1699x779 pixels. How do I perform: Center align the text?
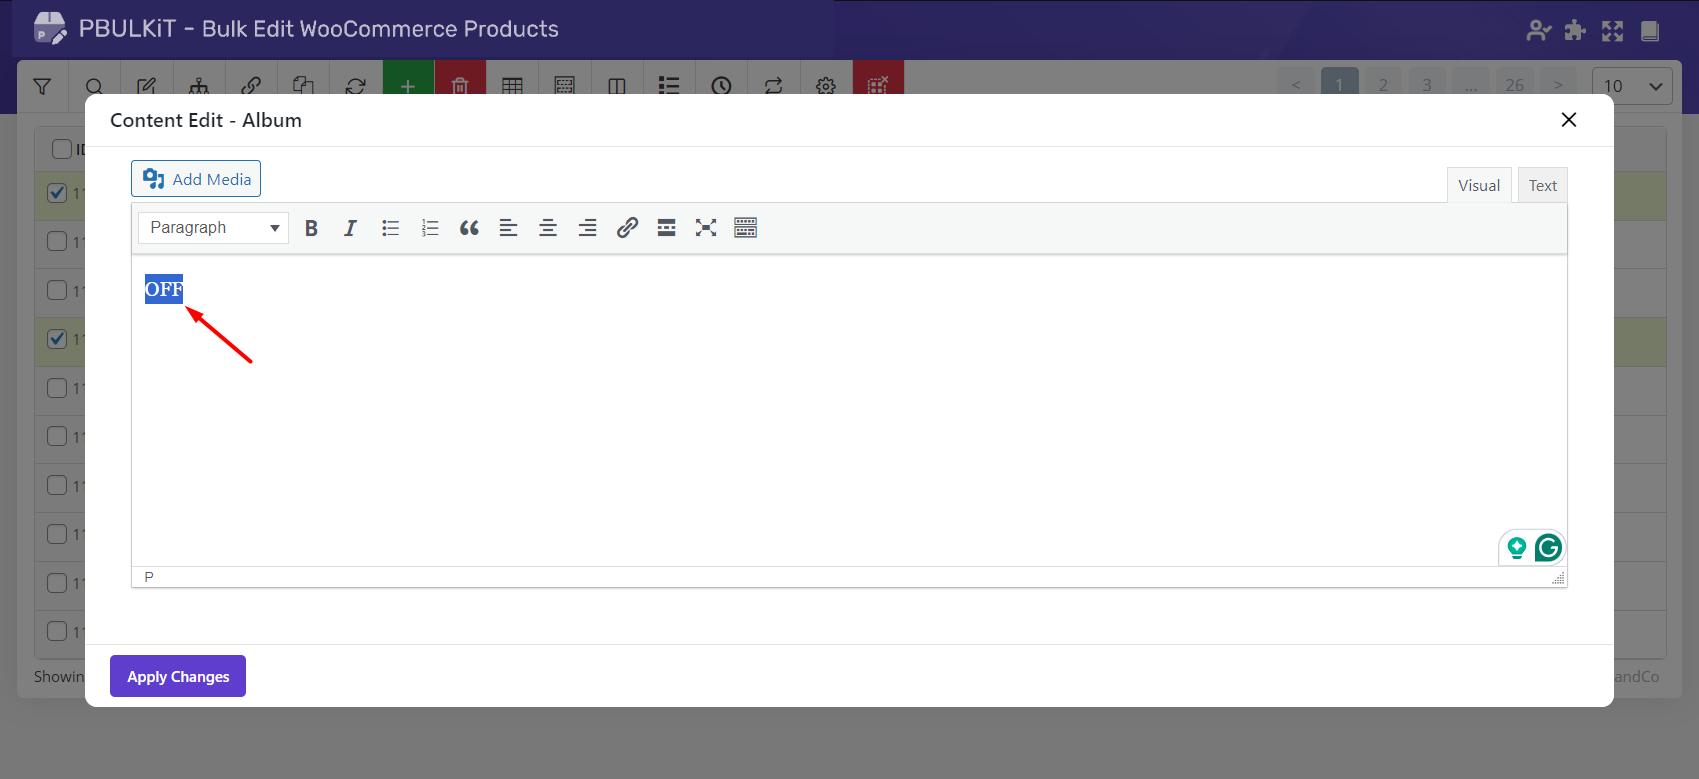(548, 228)
